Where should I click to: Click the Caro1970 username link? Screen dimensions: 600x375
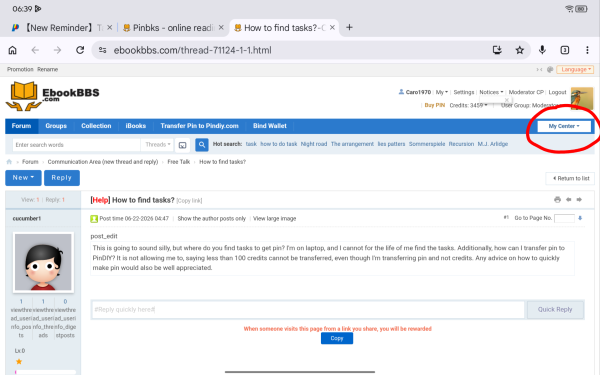[418, 92]
